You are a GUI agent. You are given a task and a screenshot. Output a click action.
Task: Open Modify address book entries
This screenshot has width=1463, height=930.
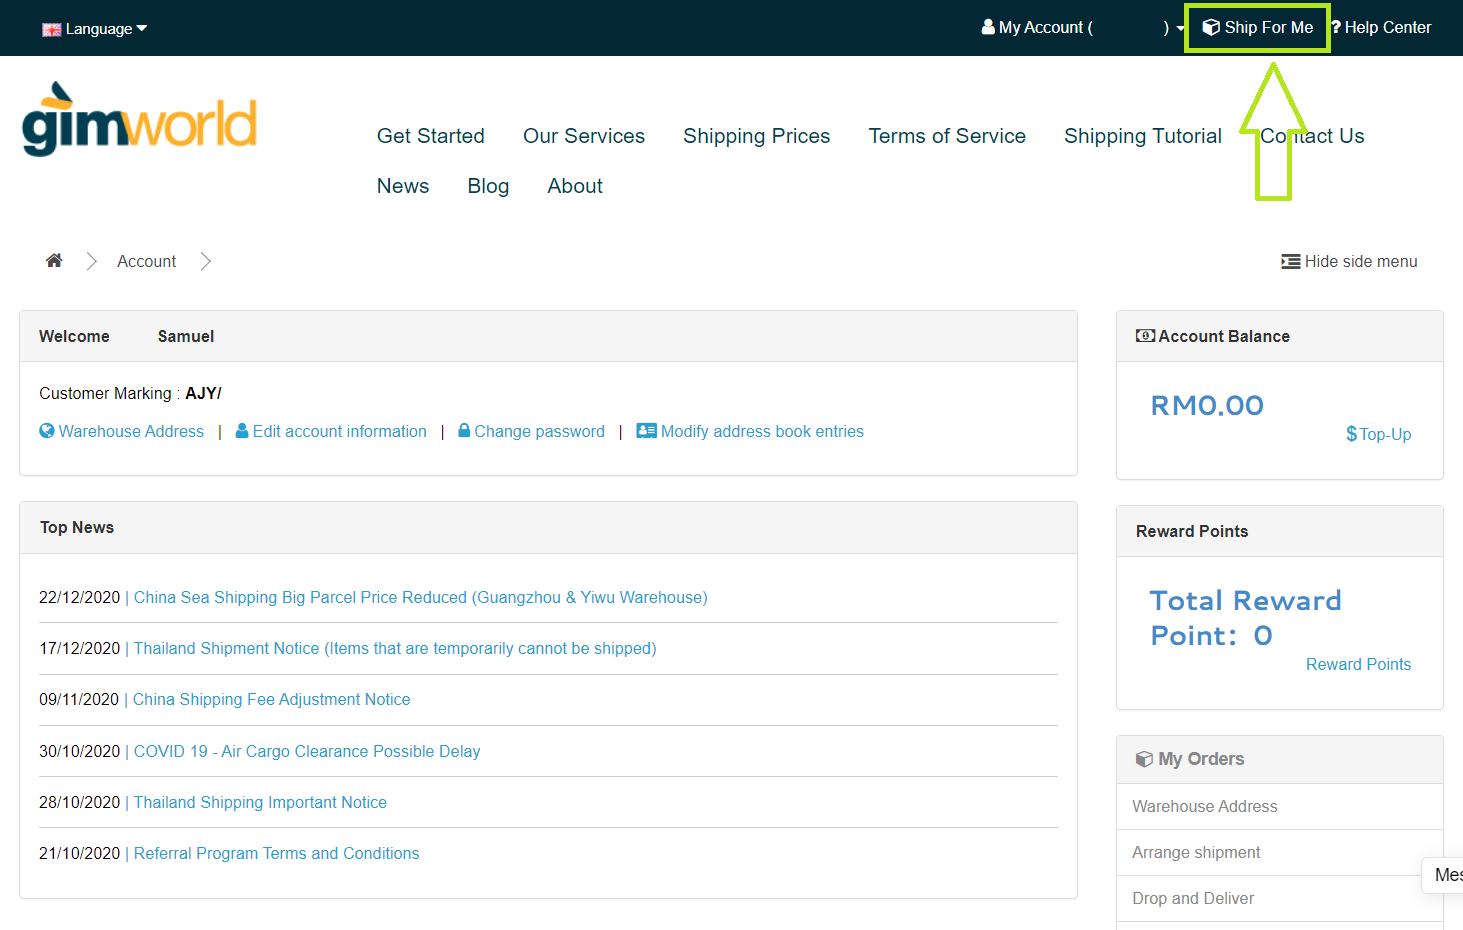pyautogui.click(x=762, y=431)
